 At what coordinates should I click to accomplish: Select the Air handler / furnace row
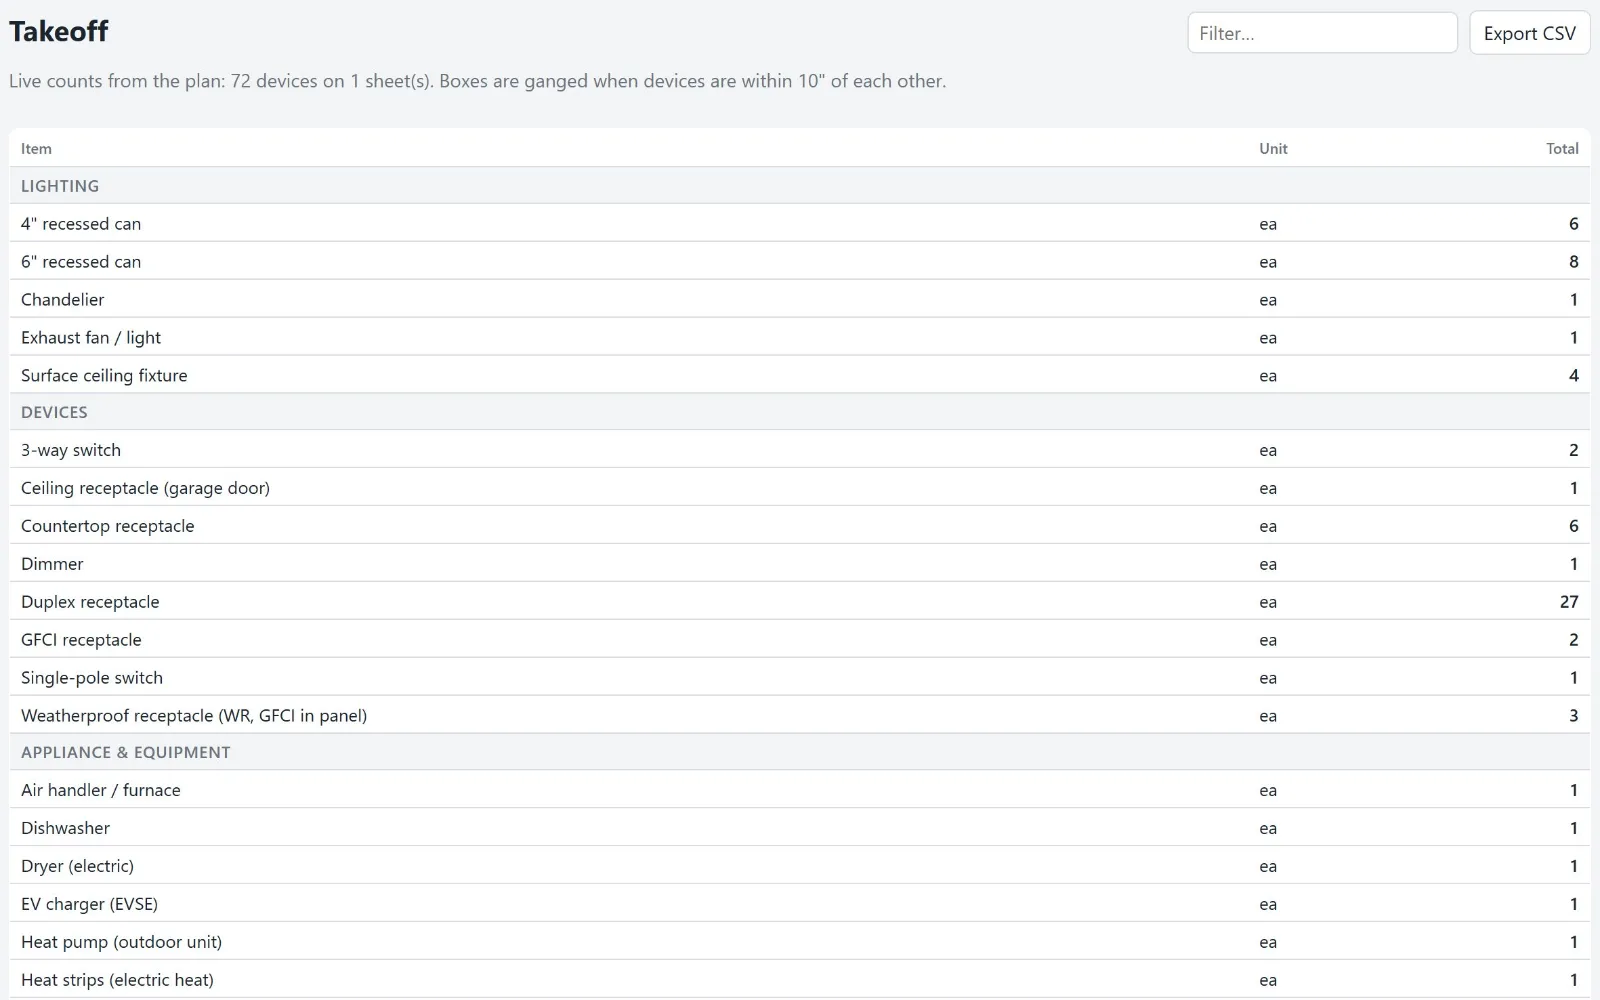pyautogui.click(x=800, y=789)
